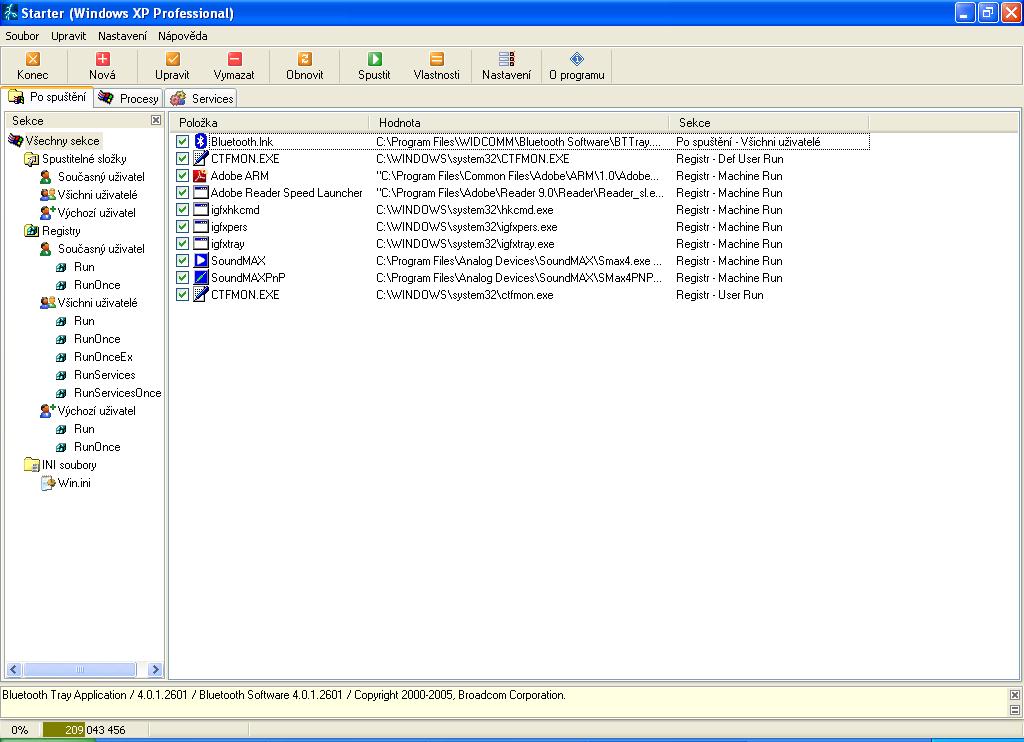Uncheck the igfxtray entry checkbox

[x=182, y=244]
